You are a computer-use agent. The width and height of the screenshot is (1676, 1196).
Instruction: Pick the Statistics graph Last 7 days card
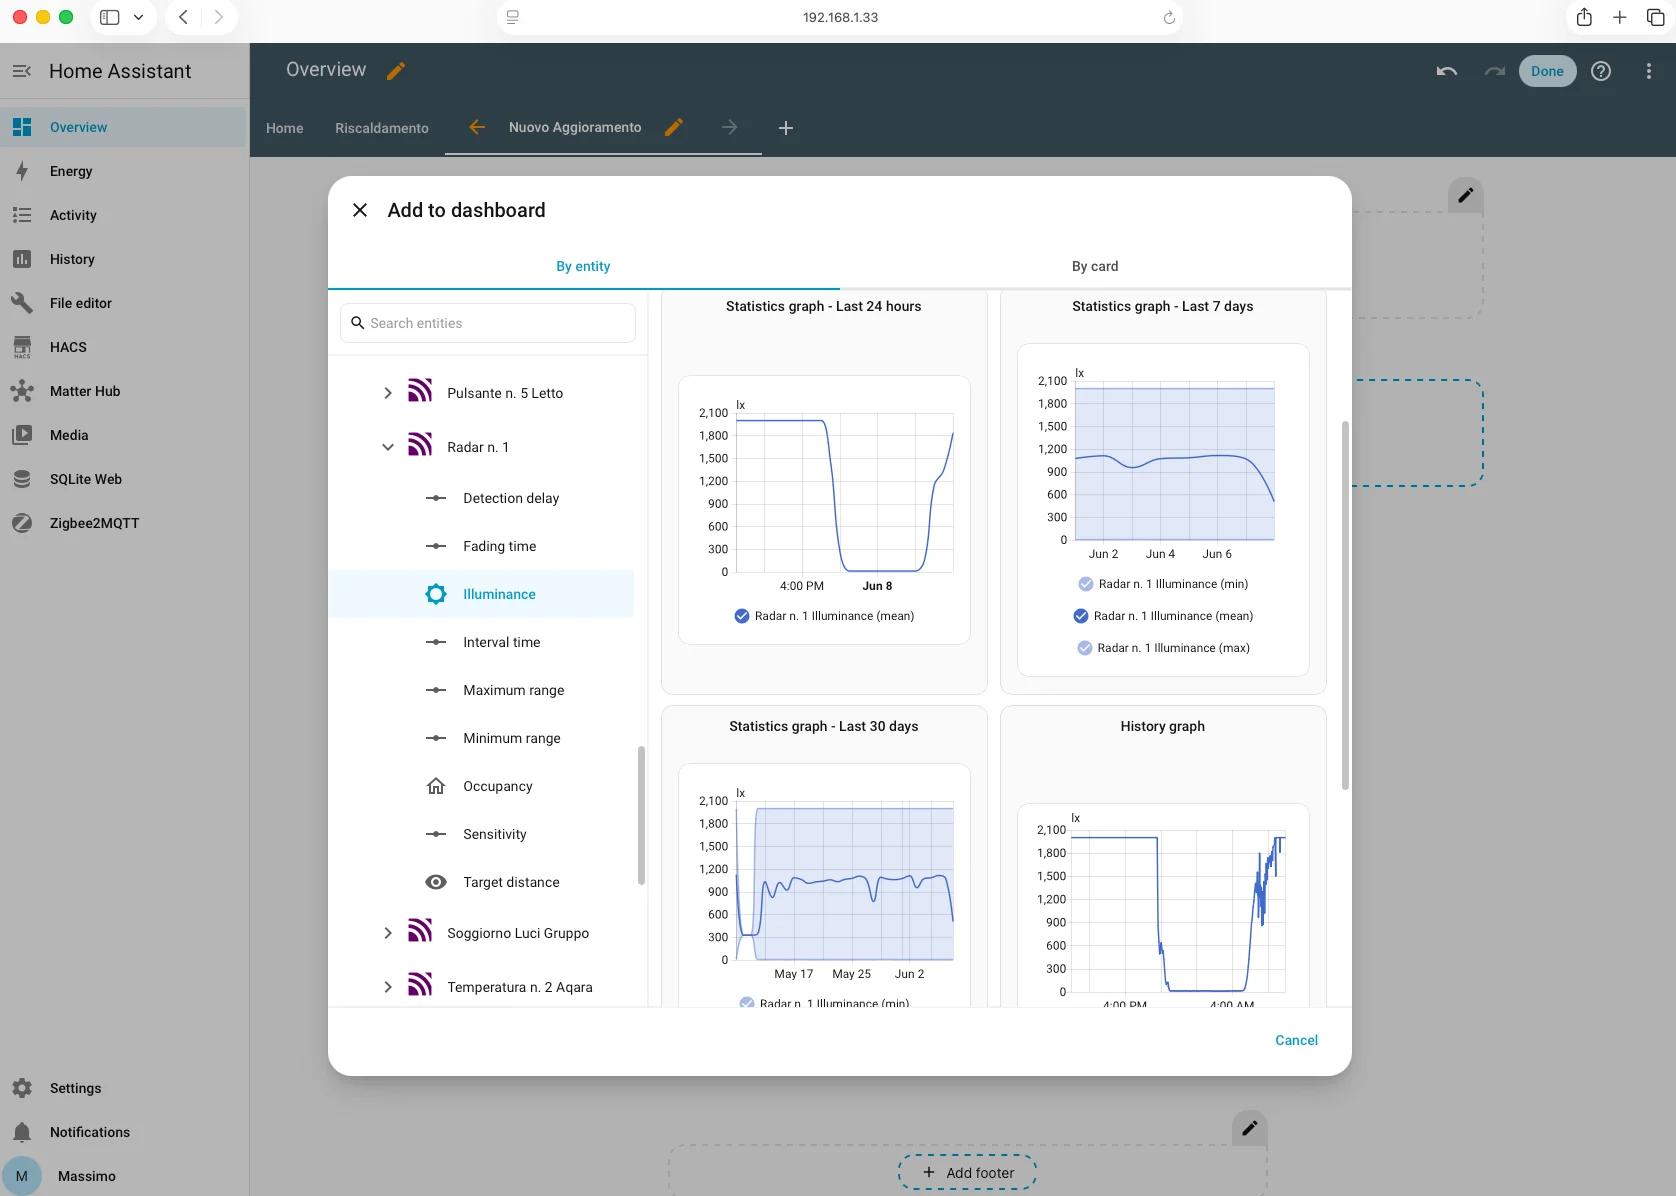1163,492
